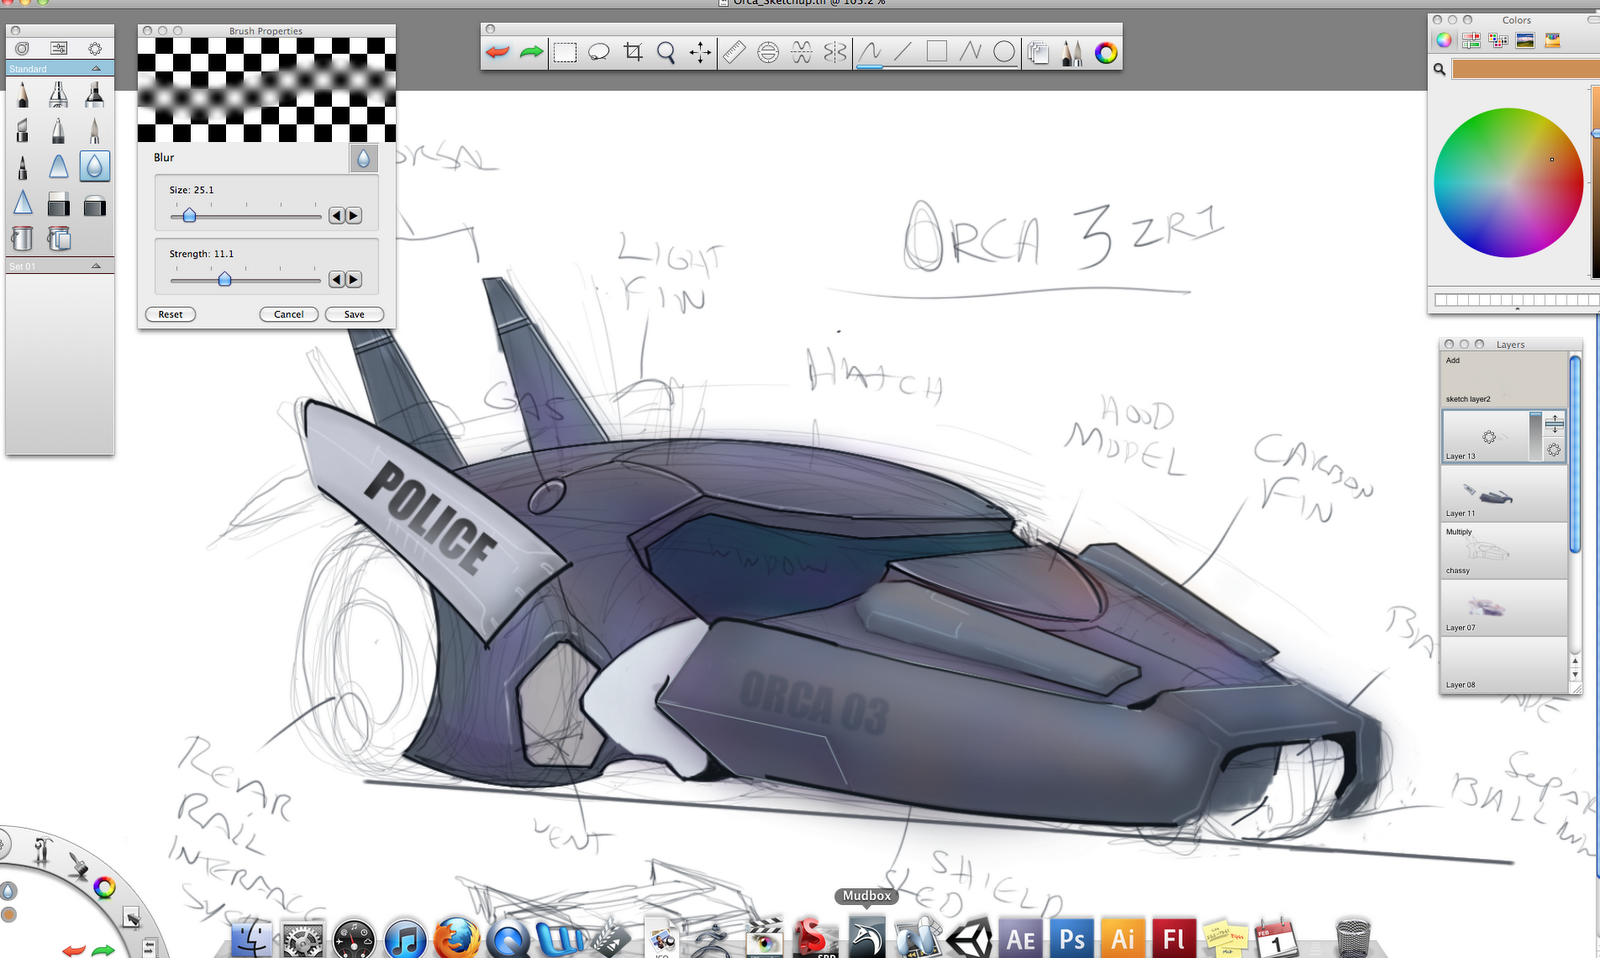This screenshot has height=958, width=1600.
Task: Toggle the Layers window from toolbar
Action: [1039, 52]
